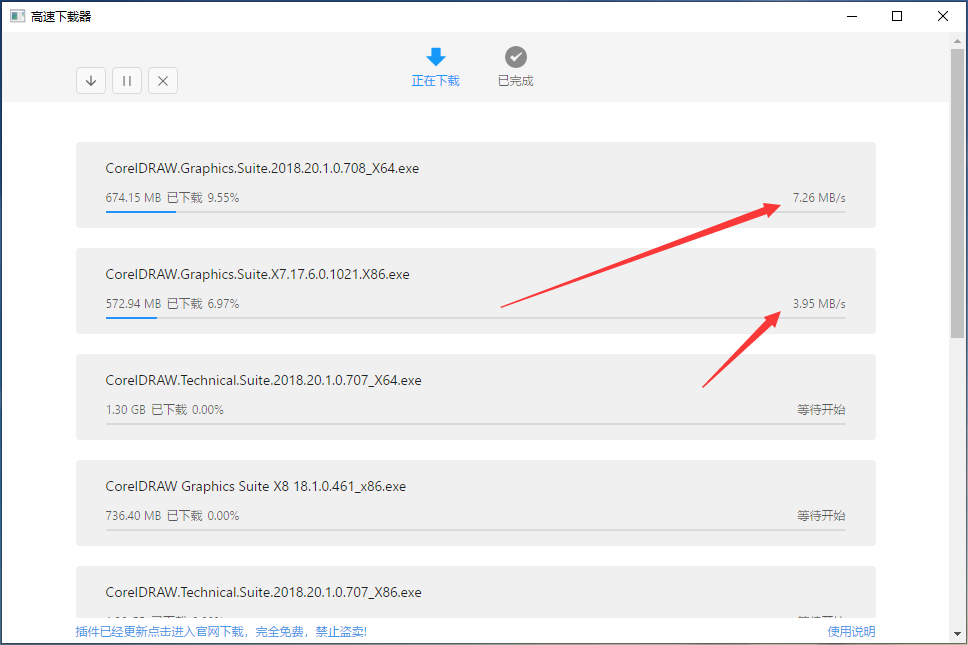Image resolution: width=968 pixels, height=645 pixels.
Task: Click the scrollbar up arrow
Action: (958, 41)
